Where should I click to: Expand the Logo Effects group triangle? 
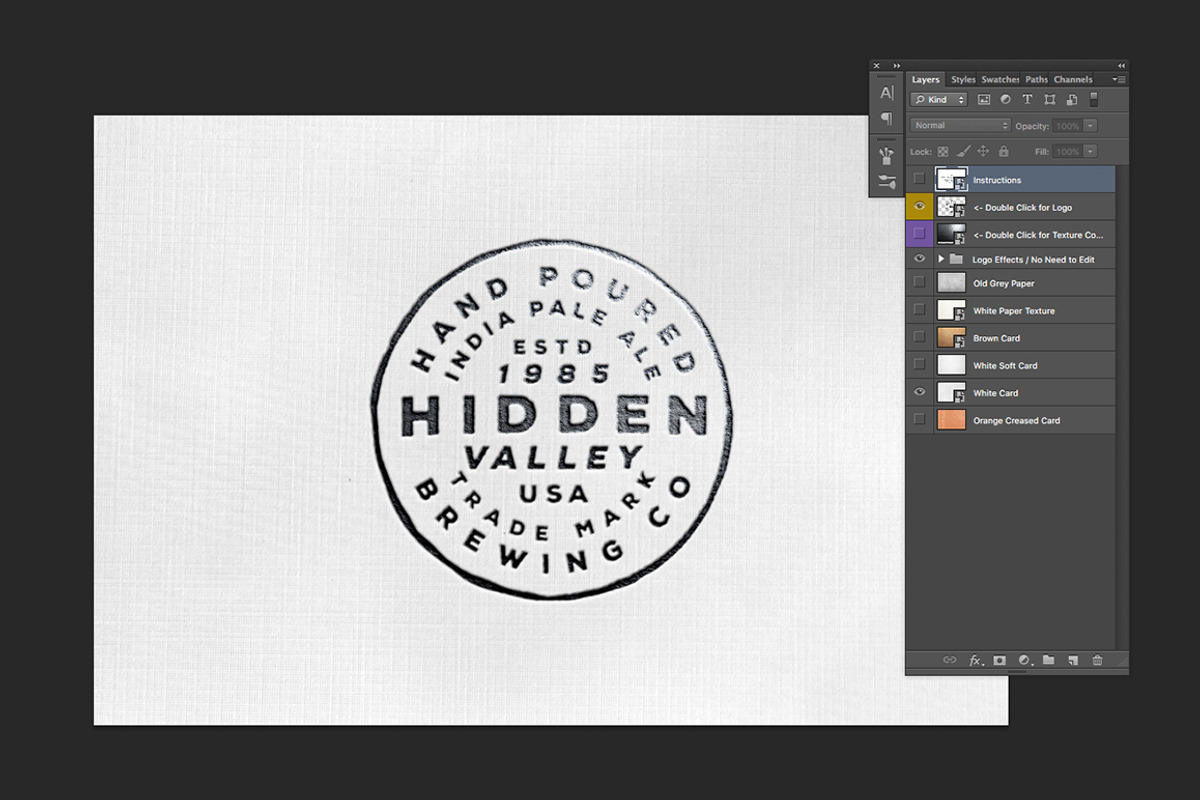941,259
